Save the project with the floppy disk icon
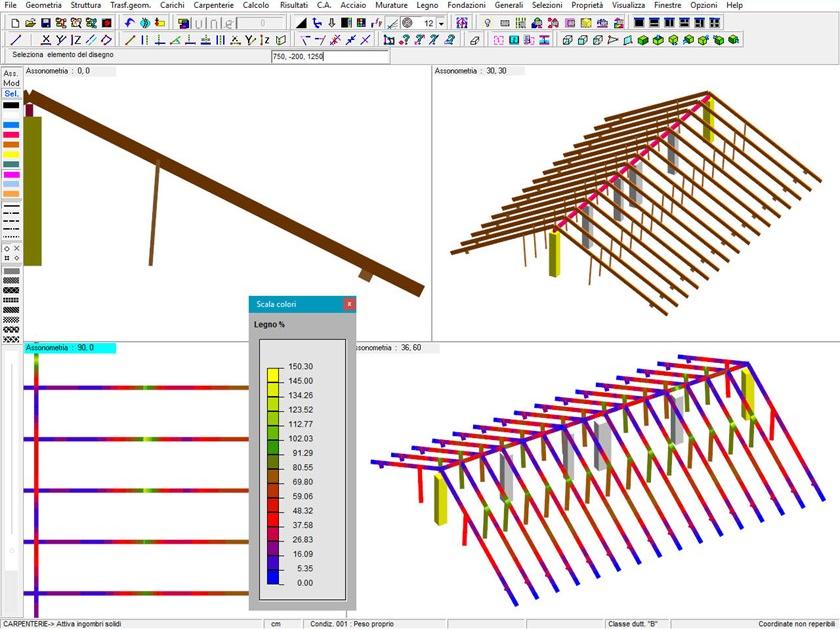Viewport: 840px width, 629px height. [45, 23]
